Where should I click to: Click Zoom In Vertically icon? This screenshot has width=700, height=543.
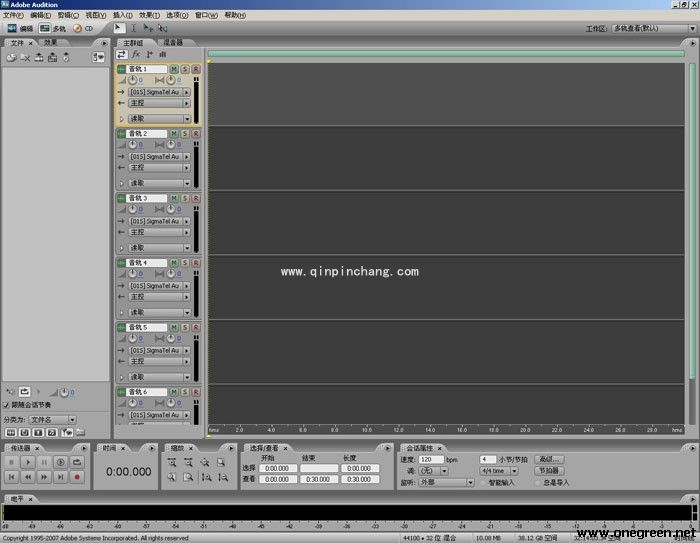tap(206, 477)
